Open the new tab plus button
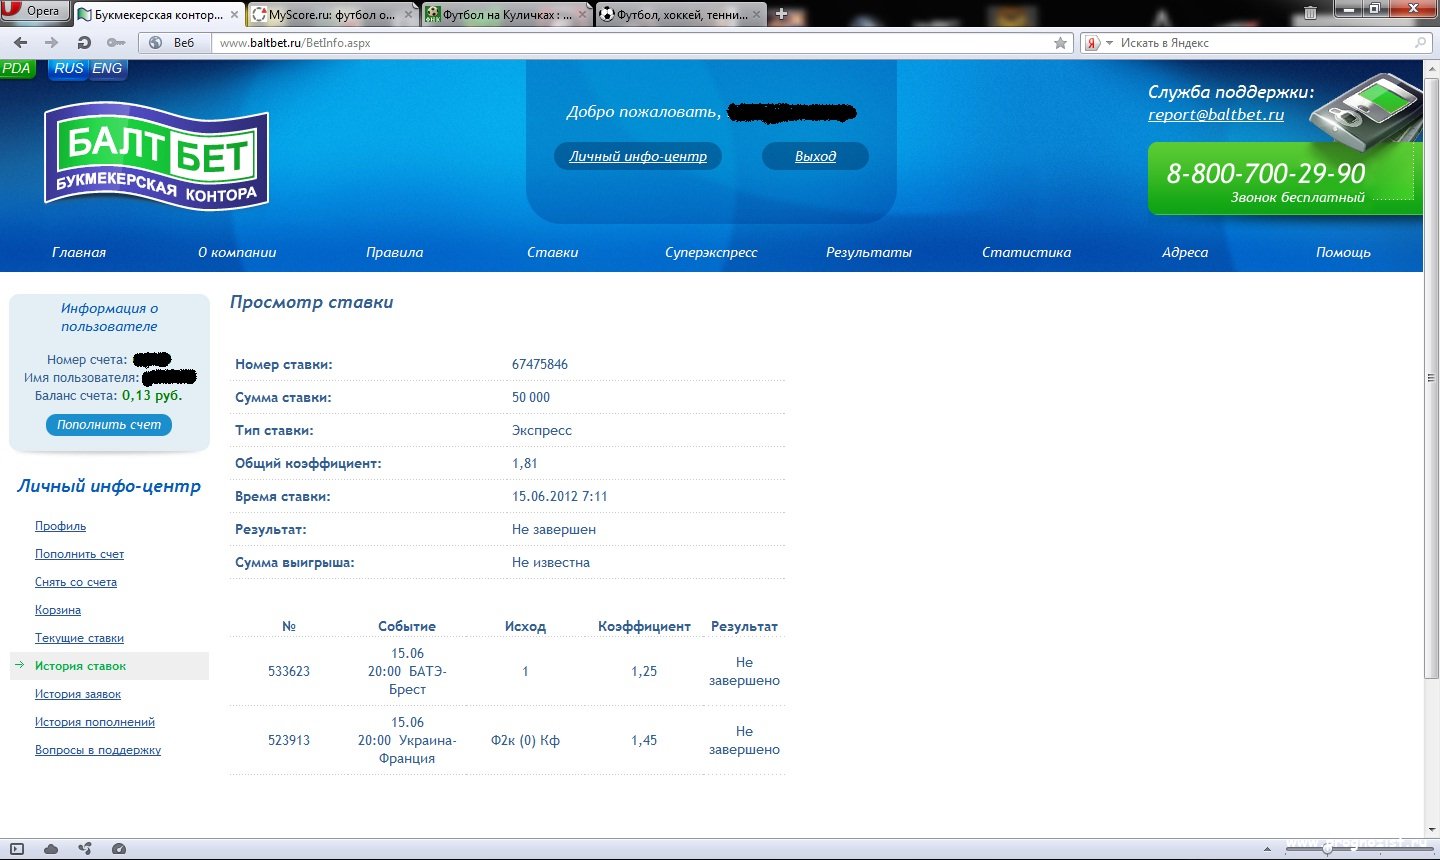Image resolution: width=1440 pixels, height=860 pixels. coord(782,14)
